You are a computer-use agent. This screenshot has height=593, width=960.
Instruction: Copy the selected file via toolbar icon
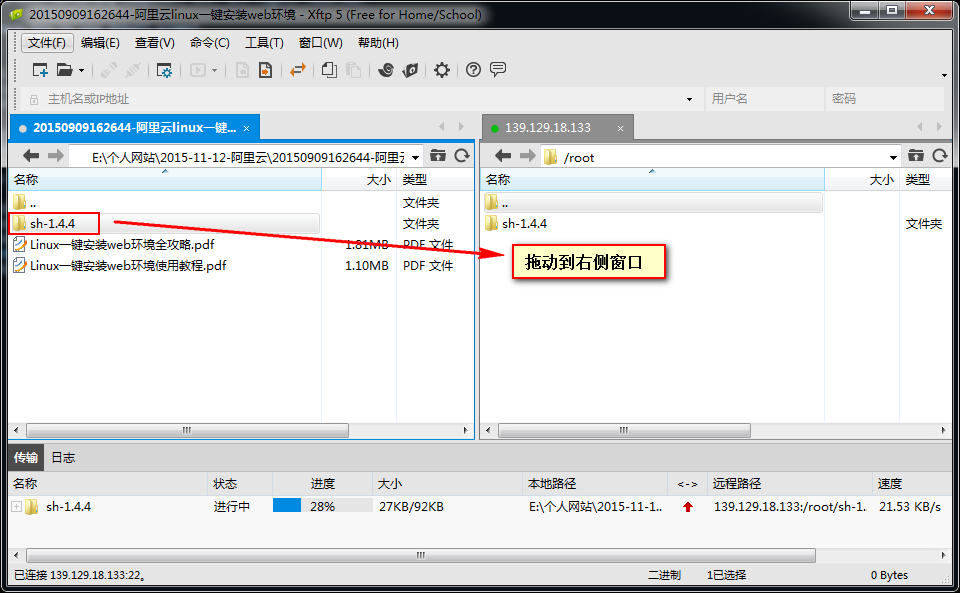point(328,70)
